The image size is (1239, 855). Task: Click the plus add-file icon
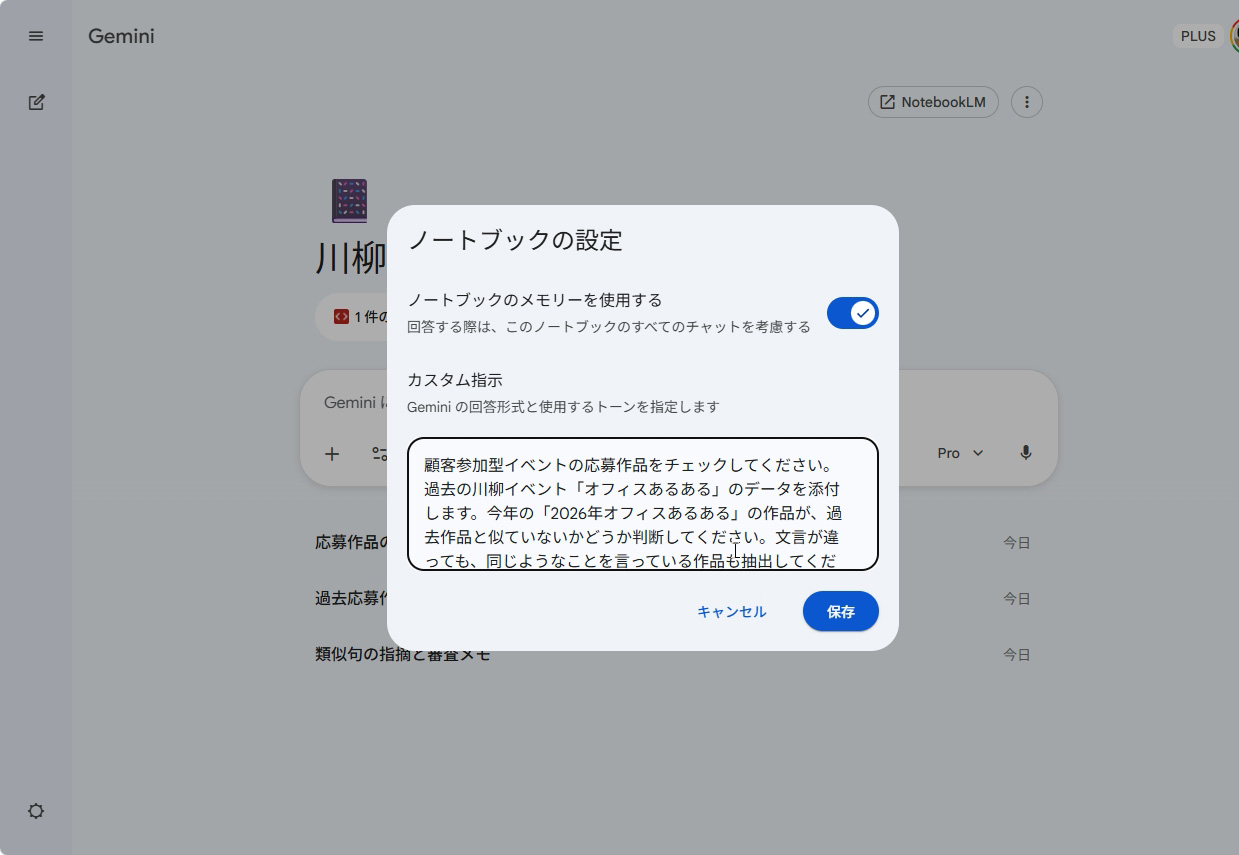click(x=332, y=454)
